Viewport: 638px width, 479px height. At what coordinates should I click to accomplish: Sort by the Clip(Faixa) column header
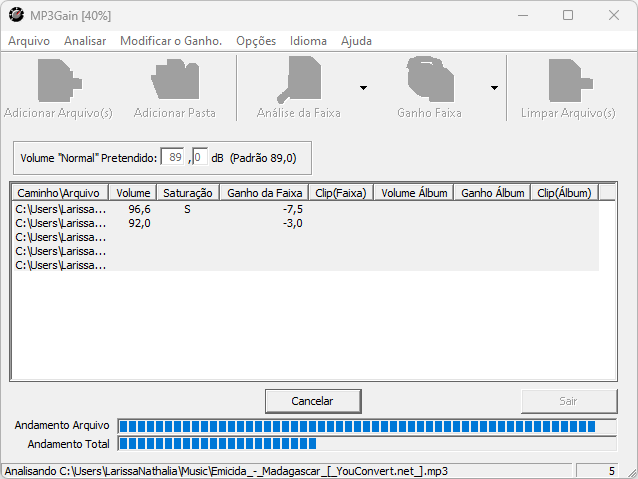coord(341,192)
